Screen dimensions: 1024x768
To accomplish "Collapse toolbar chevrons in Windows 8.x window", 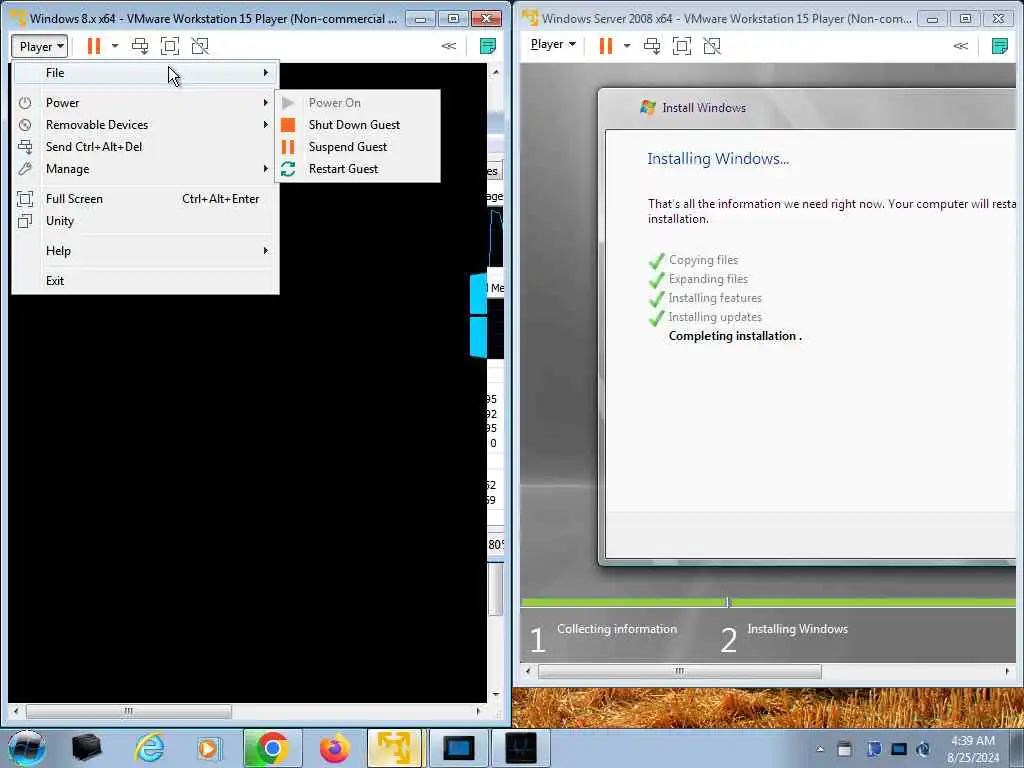I will pos(449,46).
